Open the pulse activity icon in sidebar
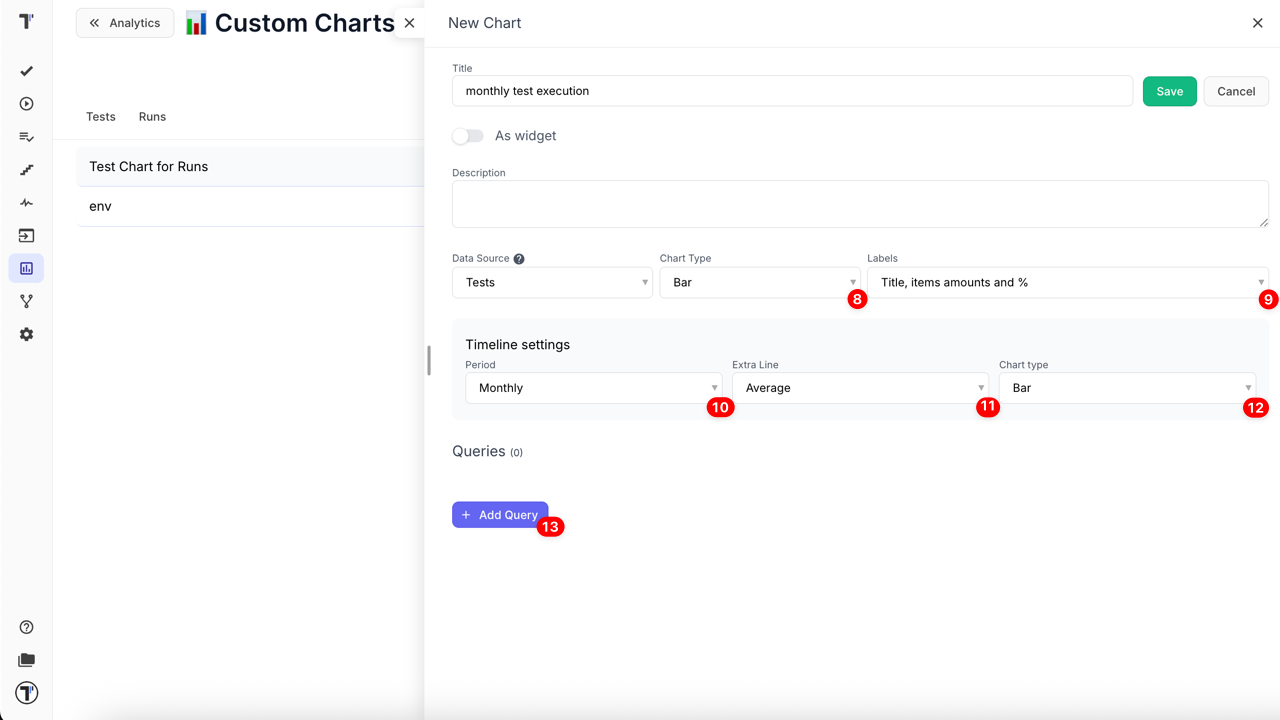The width and height of the screenshot is (1280, 720). pos(26,202)
